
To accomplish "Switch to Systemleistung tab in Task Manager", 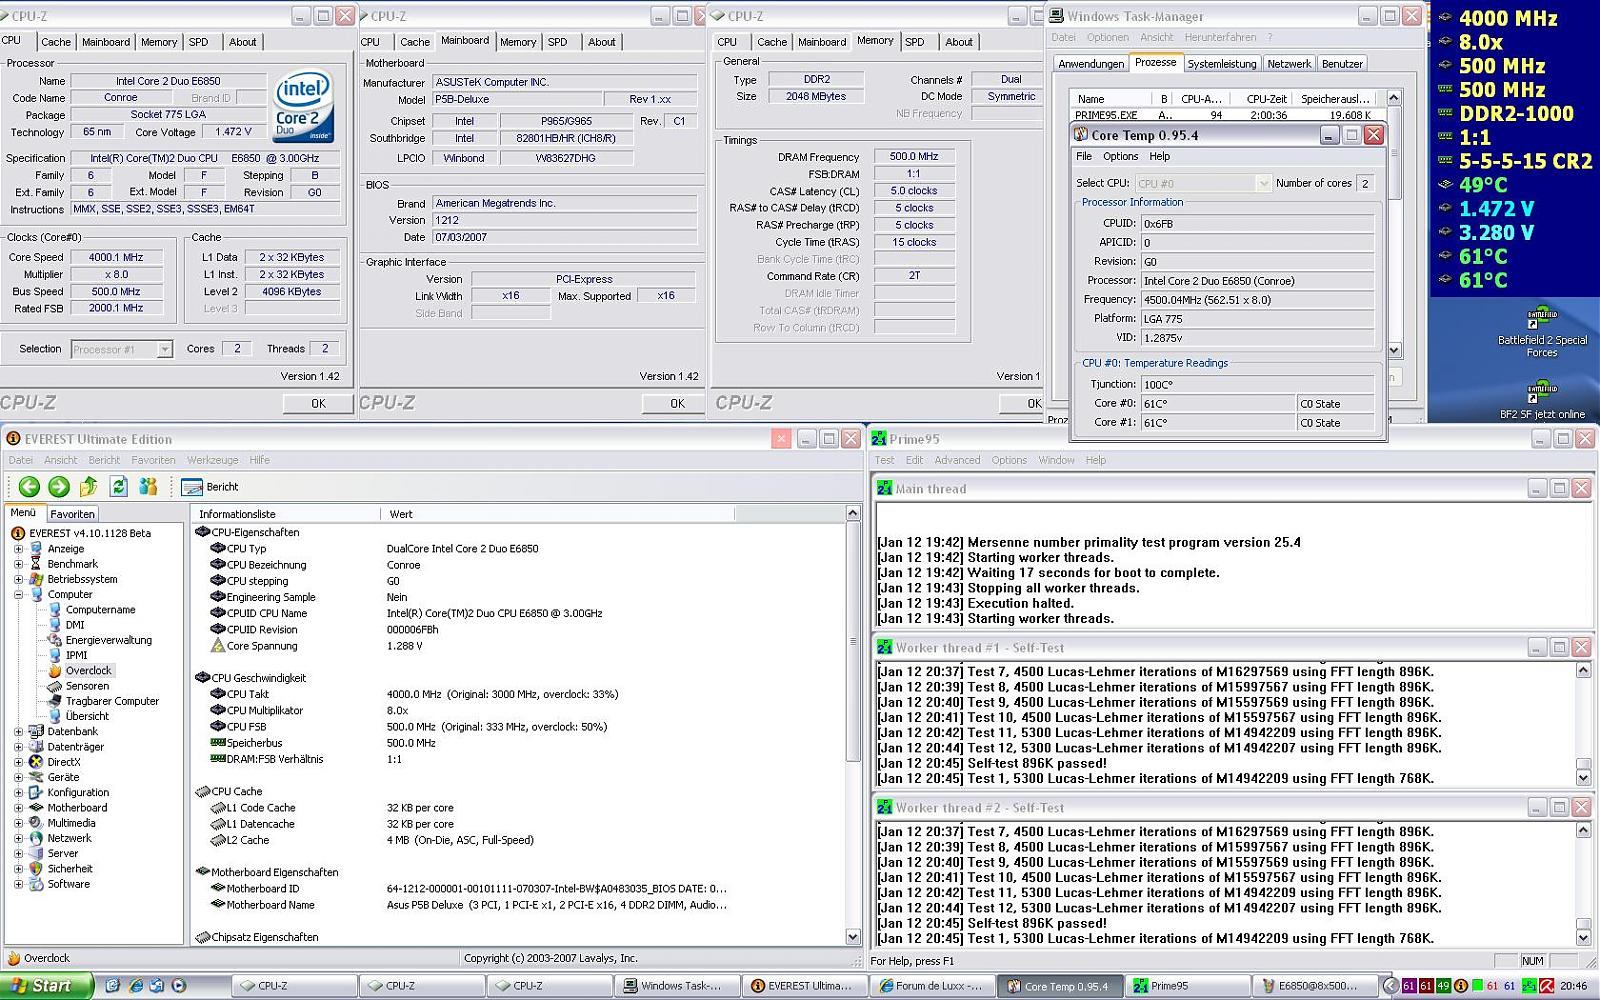I will 1221,64.
